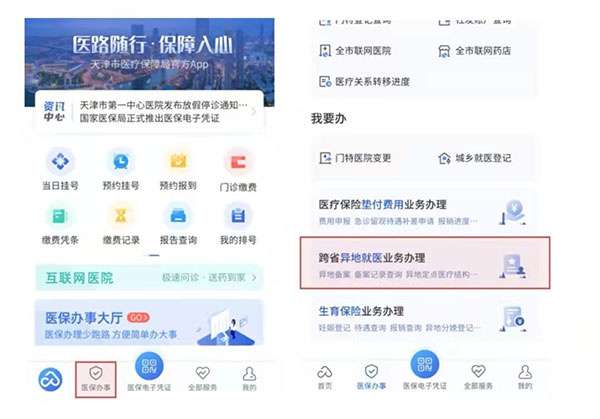Tap the 当日挂号 icon
600x419 pixels.
click(x=60, y=161)
